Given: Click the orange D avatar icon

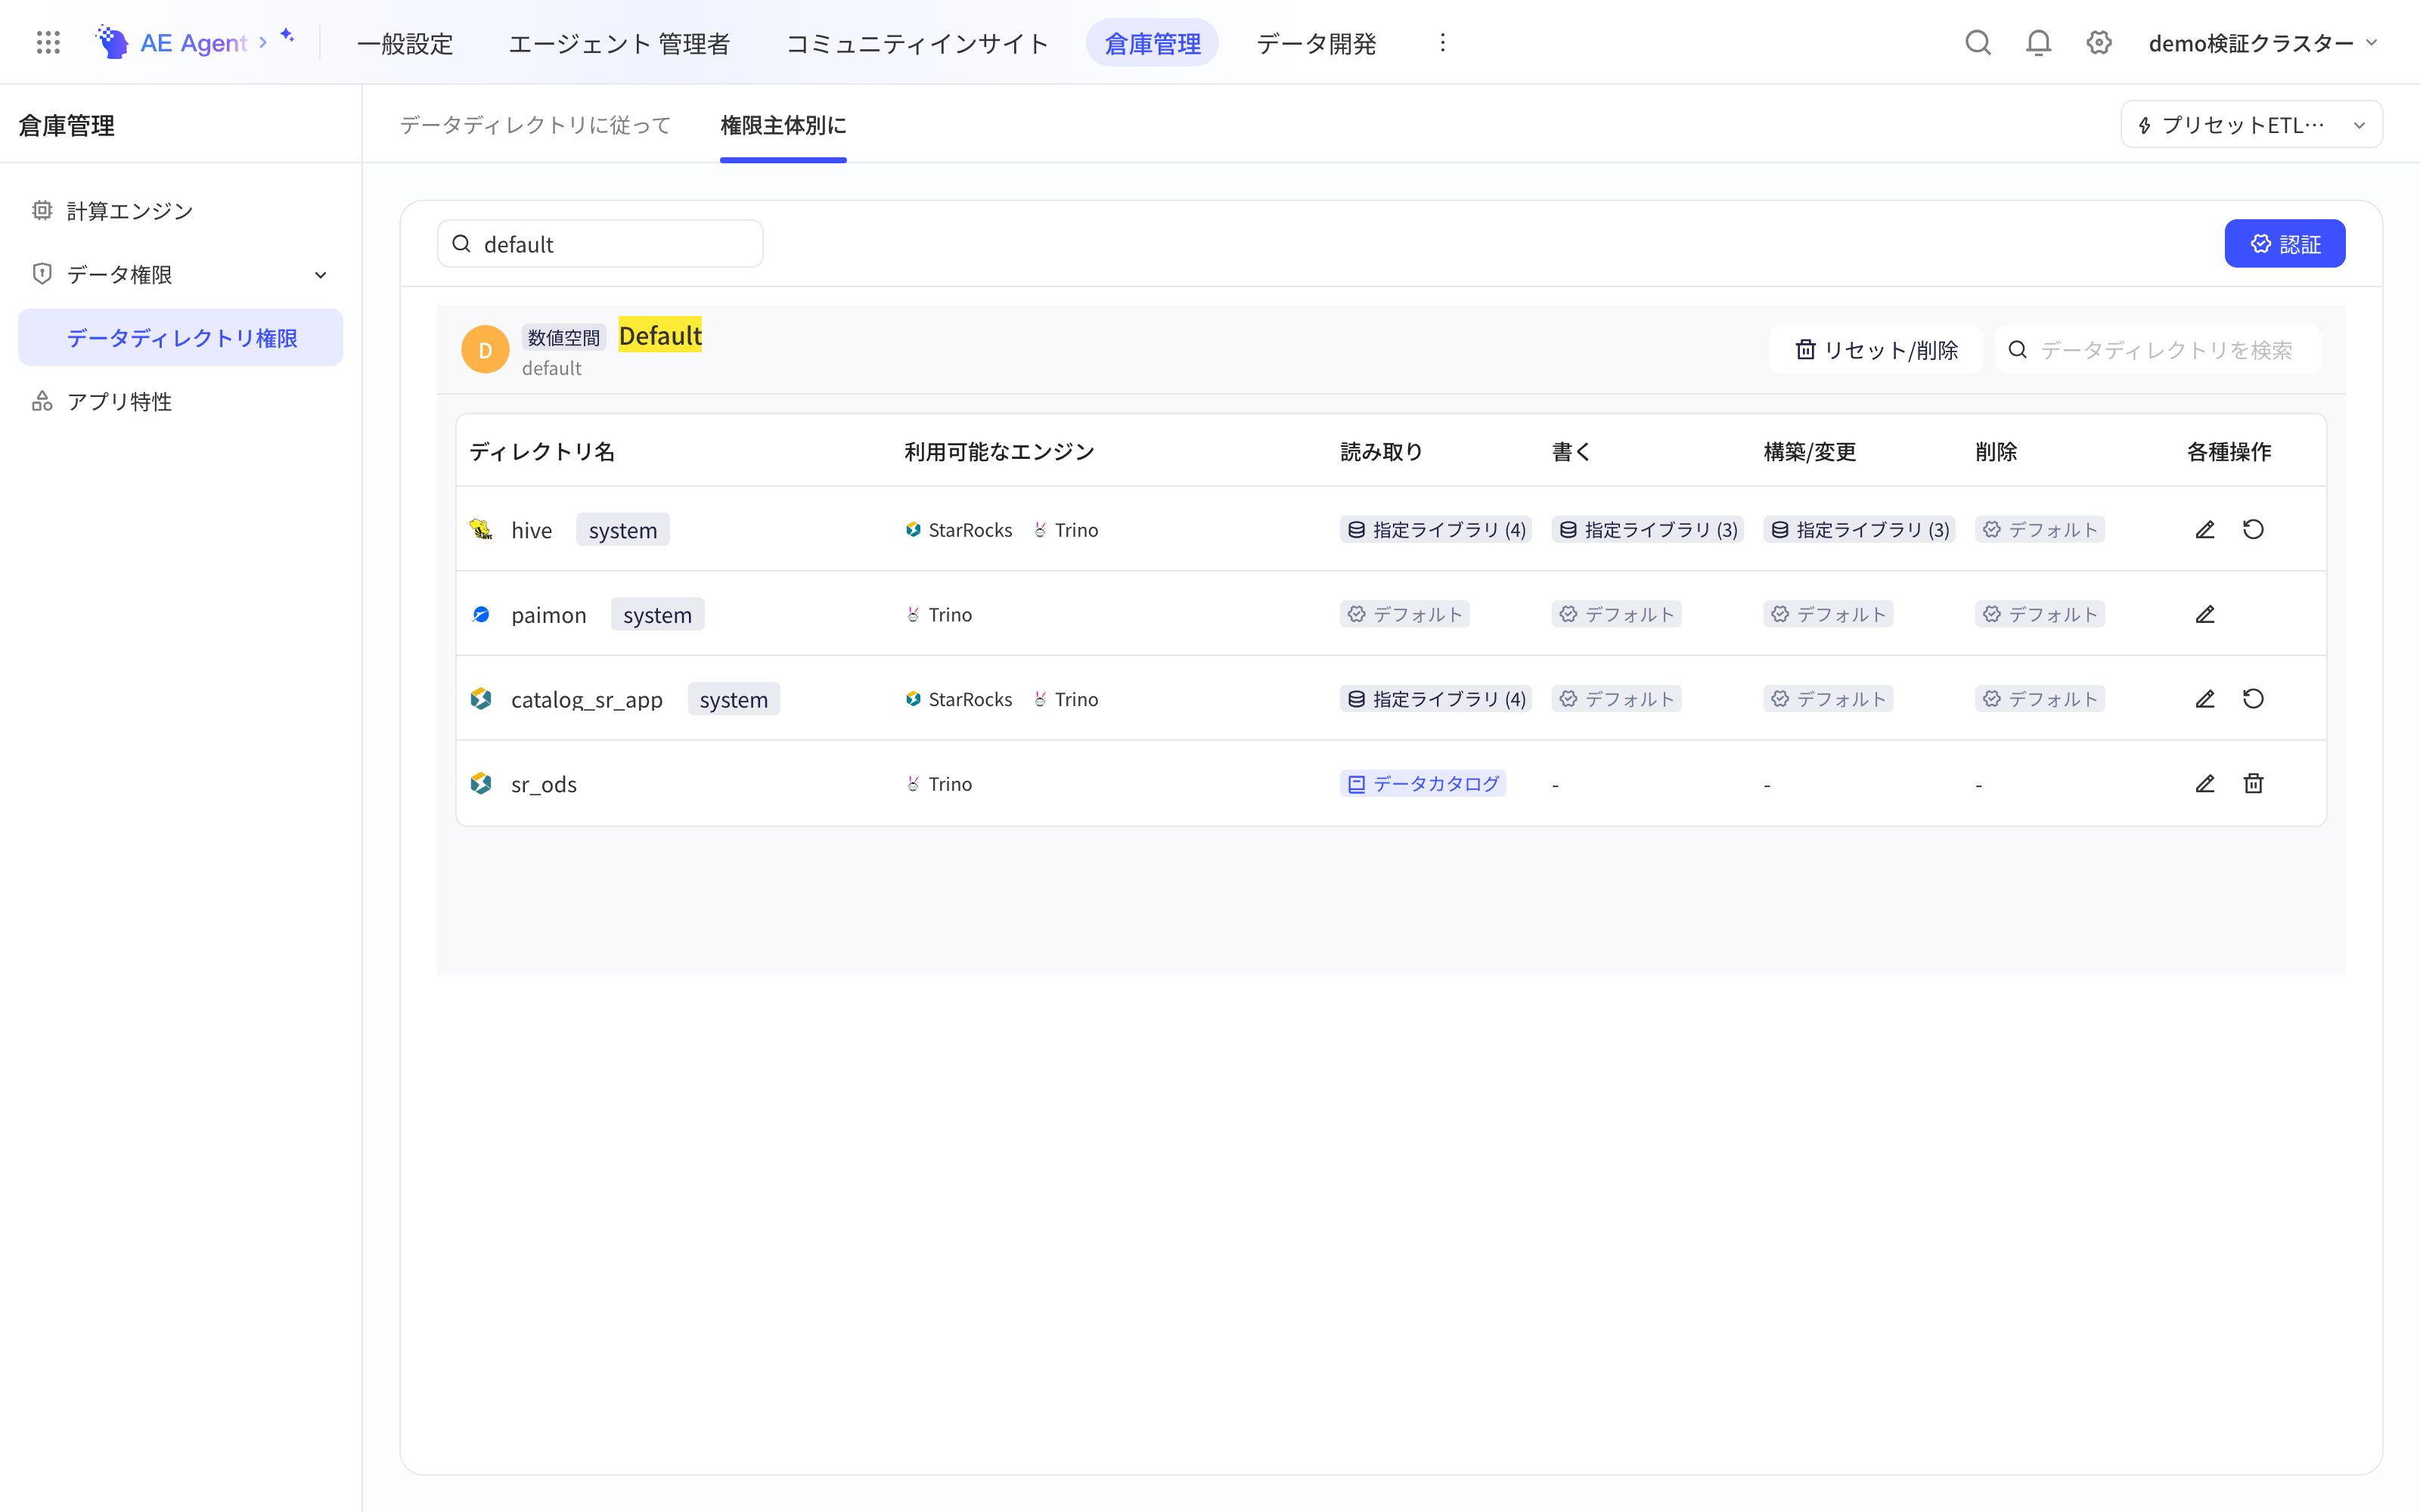Looking at the screenshot, I should [485, 349].
